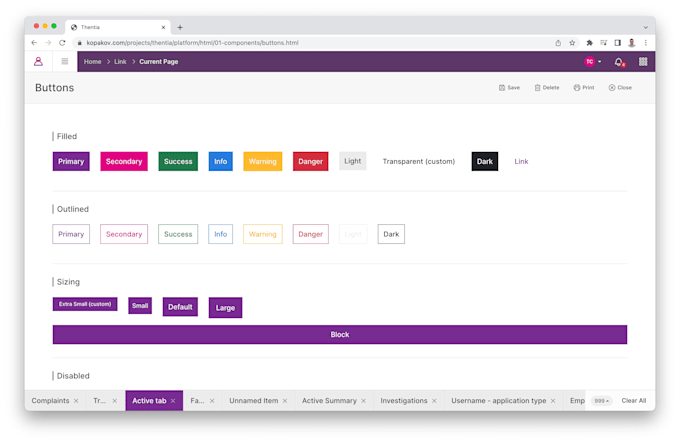This screenshot has height=443, width=680.
Task: Open the notifications bell icon
Action: [619, 62]
